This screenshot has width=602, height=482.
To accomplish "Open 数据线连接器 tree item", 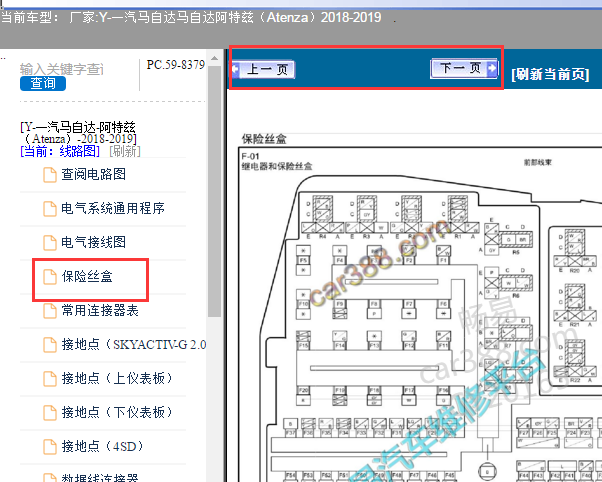I will [x=100, y=478].
